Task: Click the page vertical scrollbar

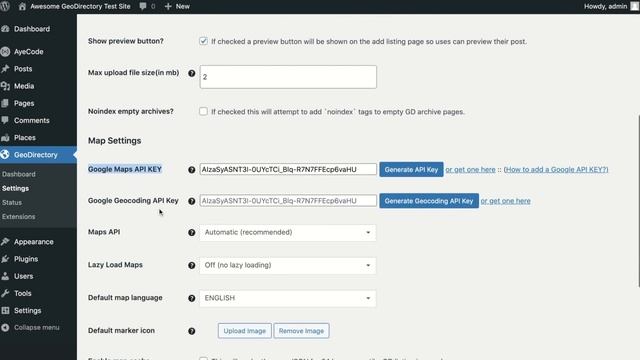Action: click(x=638, y=200)
